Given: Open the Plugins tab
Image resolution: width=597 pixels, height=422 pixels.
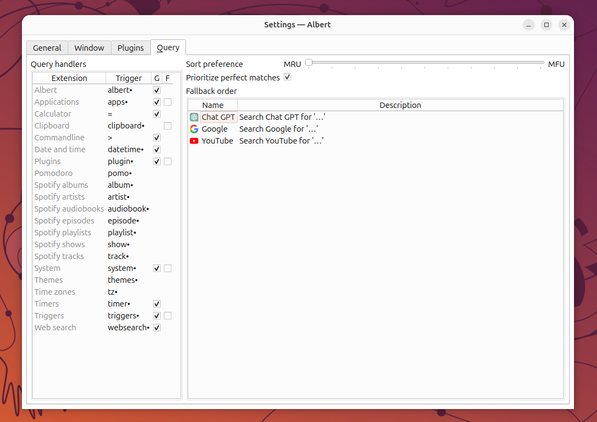Looking at the screenshot, I should pos(130,48).
